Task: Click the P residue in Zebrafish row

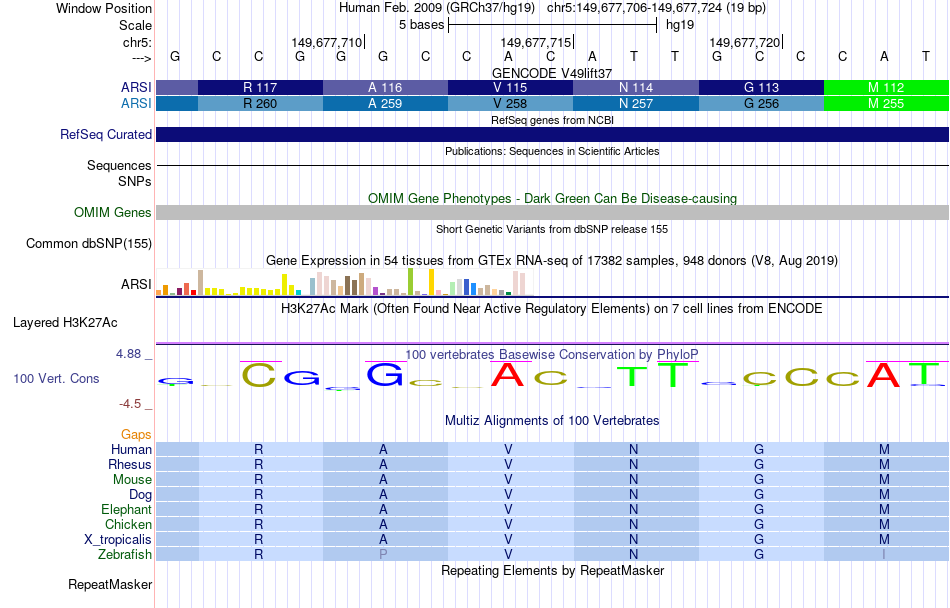Action: [x=383, y=554]
